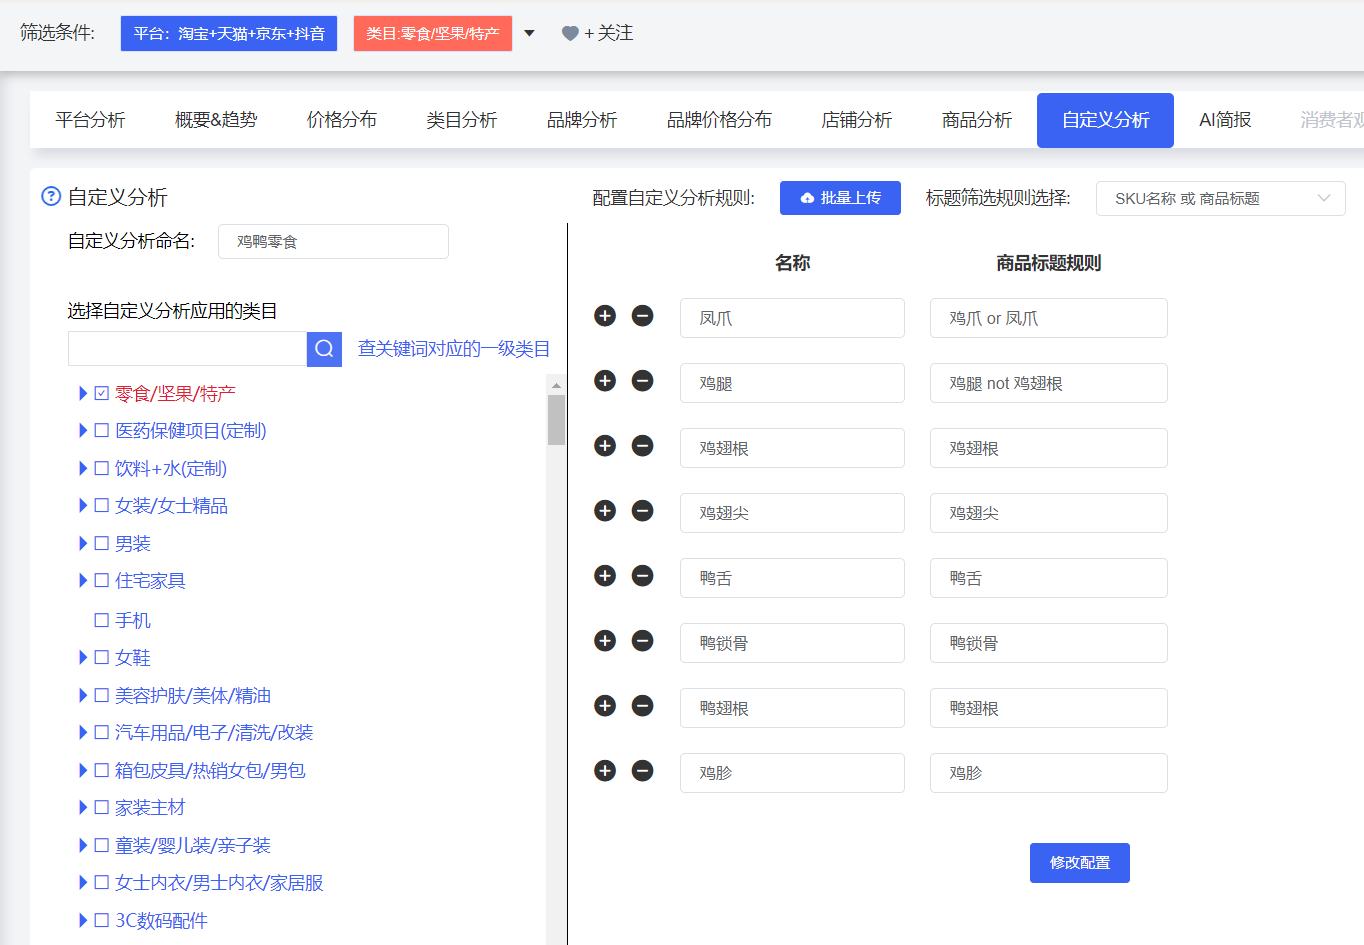
Task: Add a row after the 鸡腿 rule
Action: coord(605,381)
